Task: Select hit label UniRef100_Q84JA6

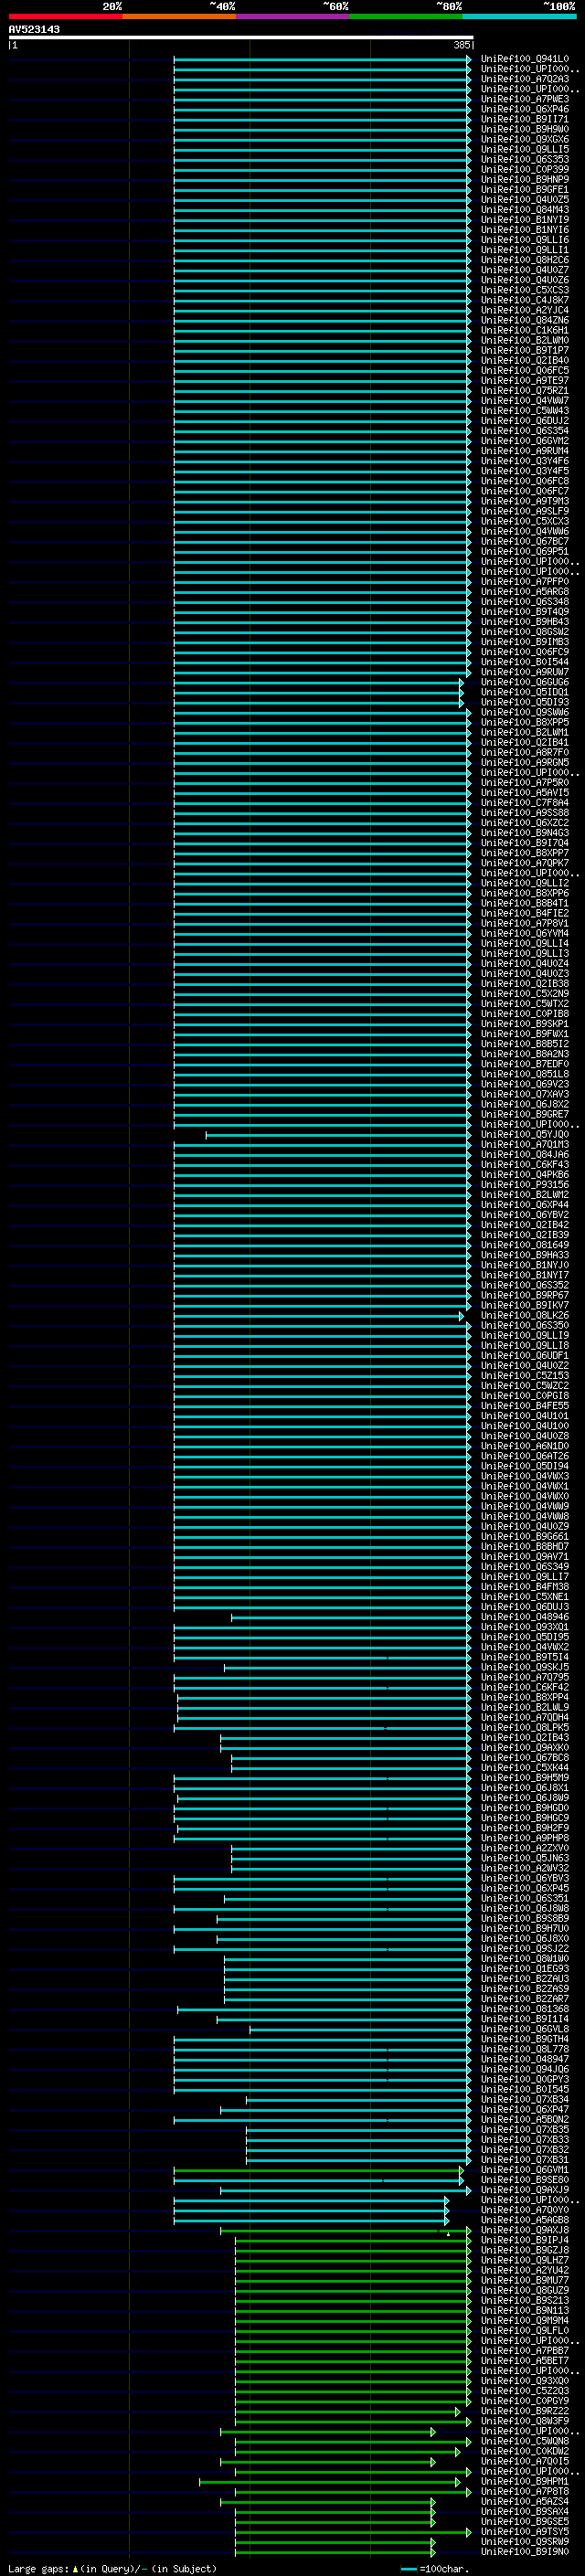Action: 524,1154
